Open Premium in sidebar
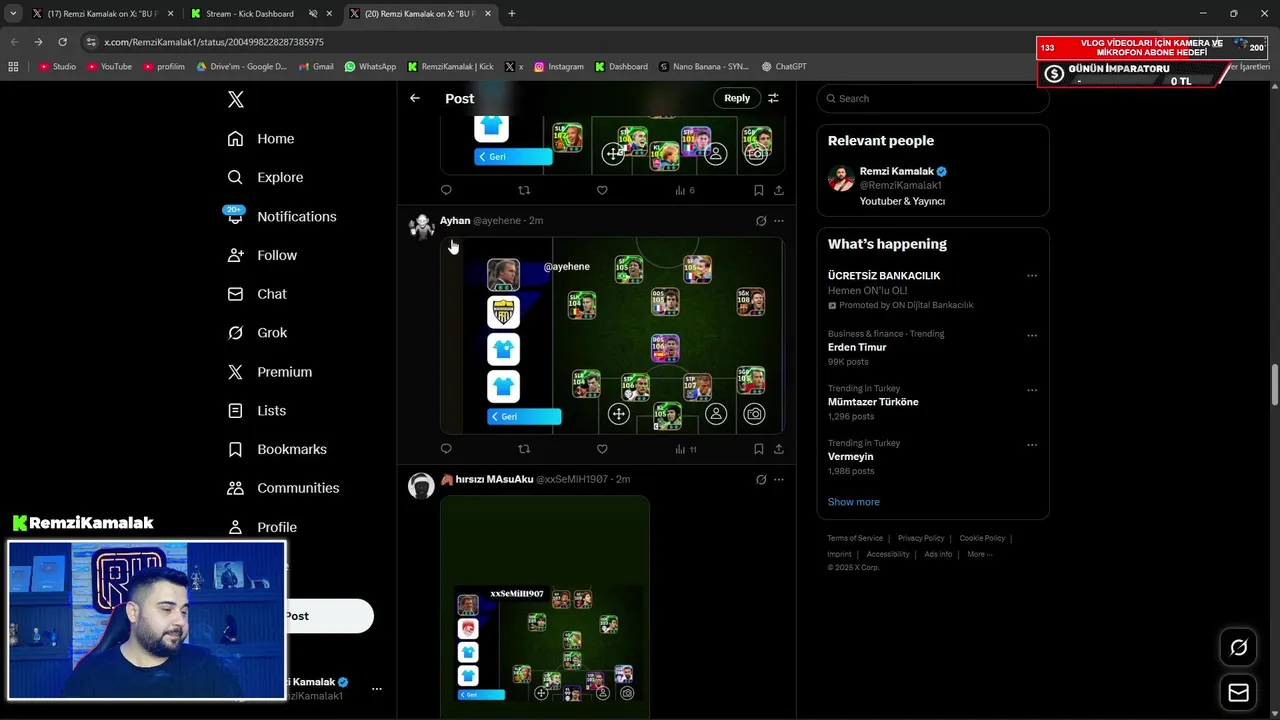The height and width of the screenshot is (720, 1280). click(270, 372)
